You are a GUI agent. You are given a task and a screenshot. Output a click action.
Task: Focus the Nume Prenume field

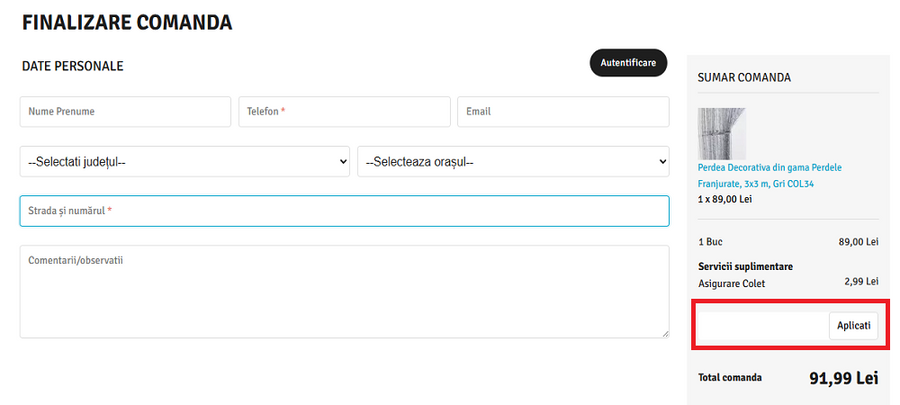[125, 112]
